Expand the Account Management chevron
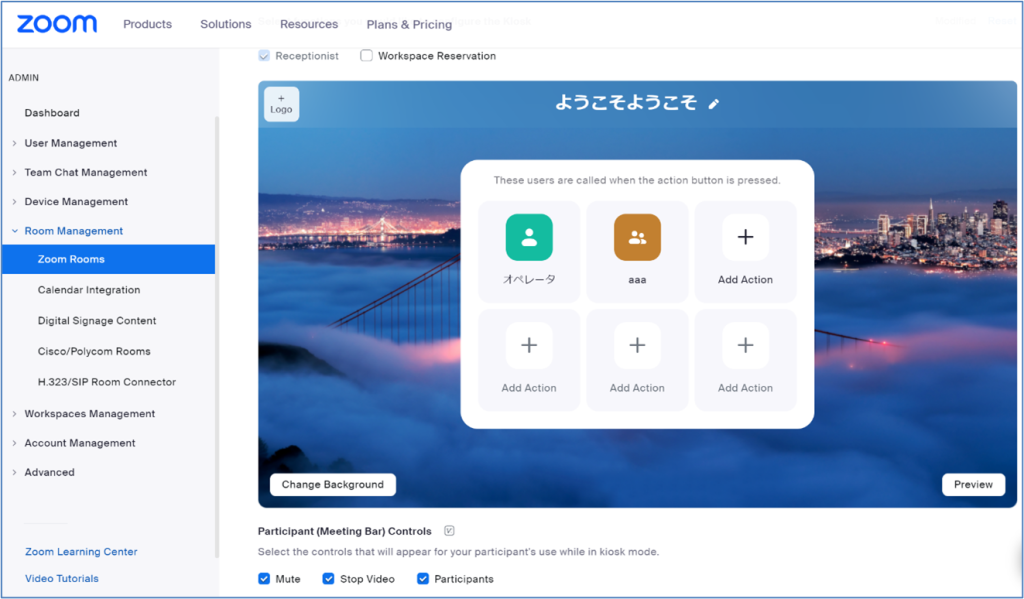This screenshot has height=599, width=1024. pyautogui.click(x=14, y=443)
